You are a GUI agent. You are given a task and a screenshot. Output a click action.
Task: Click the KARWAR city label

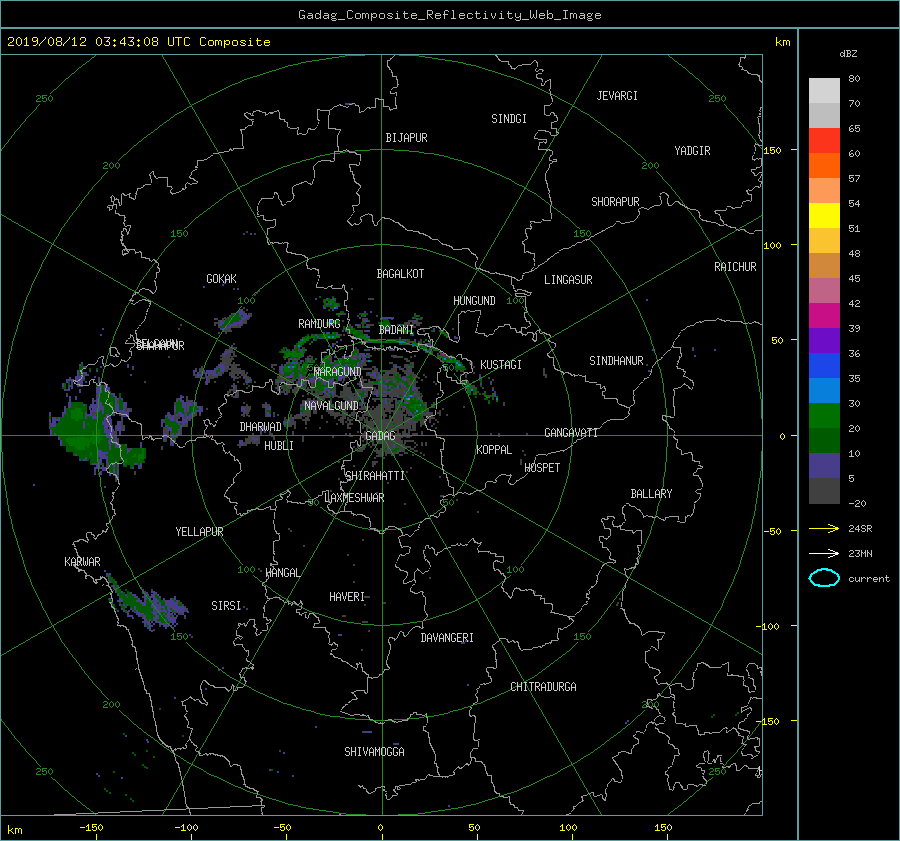[82, 562]
